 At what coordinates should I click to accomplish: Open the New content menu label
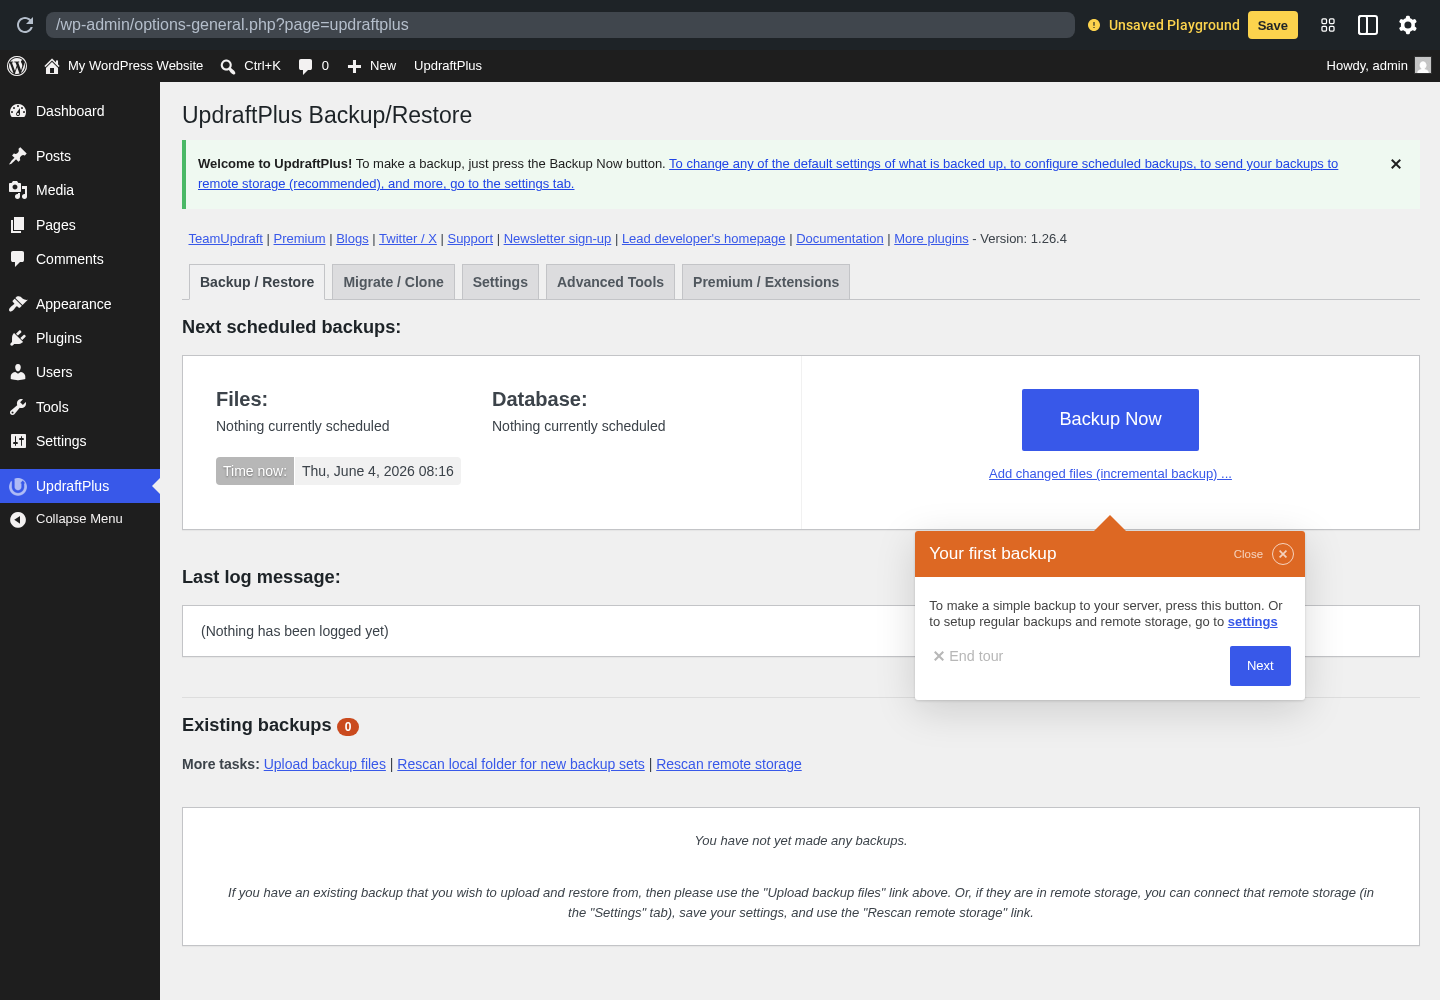(x=383, y=66)
